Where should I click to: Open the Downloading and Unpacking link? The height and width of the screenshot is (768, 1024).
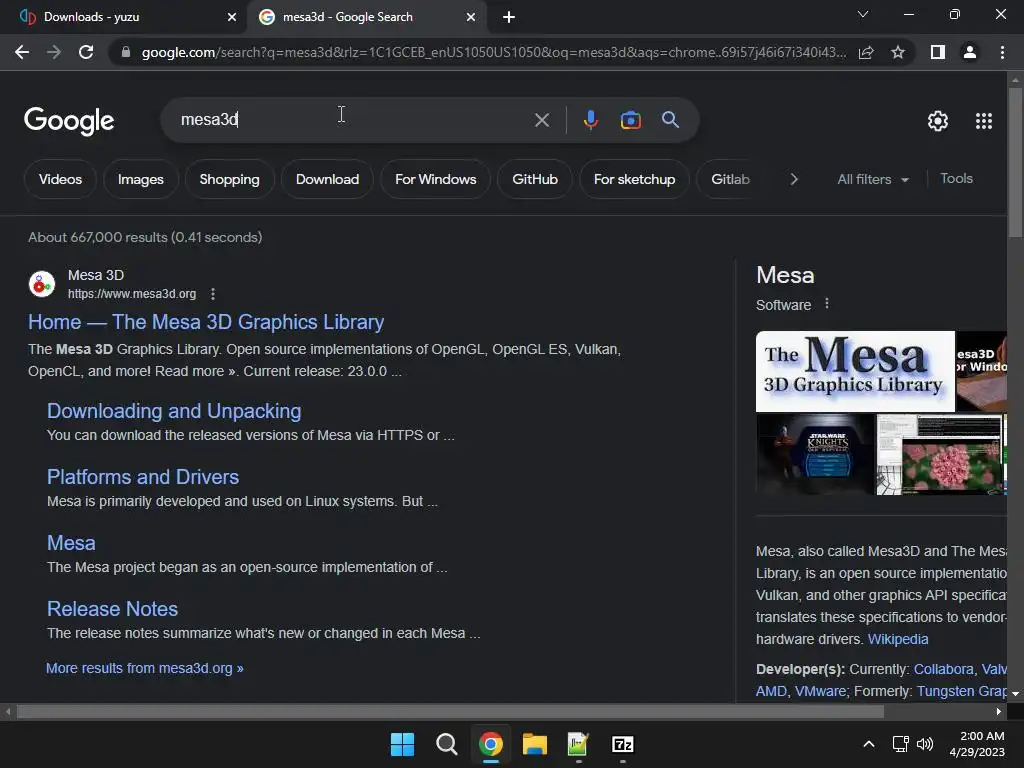174,411
